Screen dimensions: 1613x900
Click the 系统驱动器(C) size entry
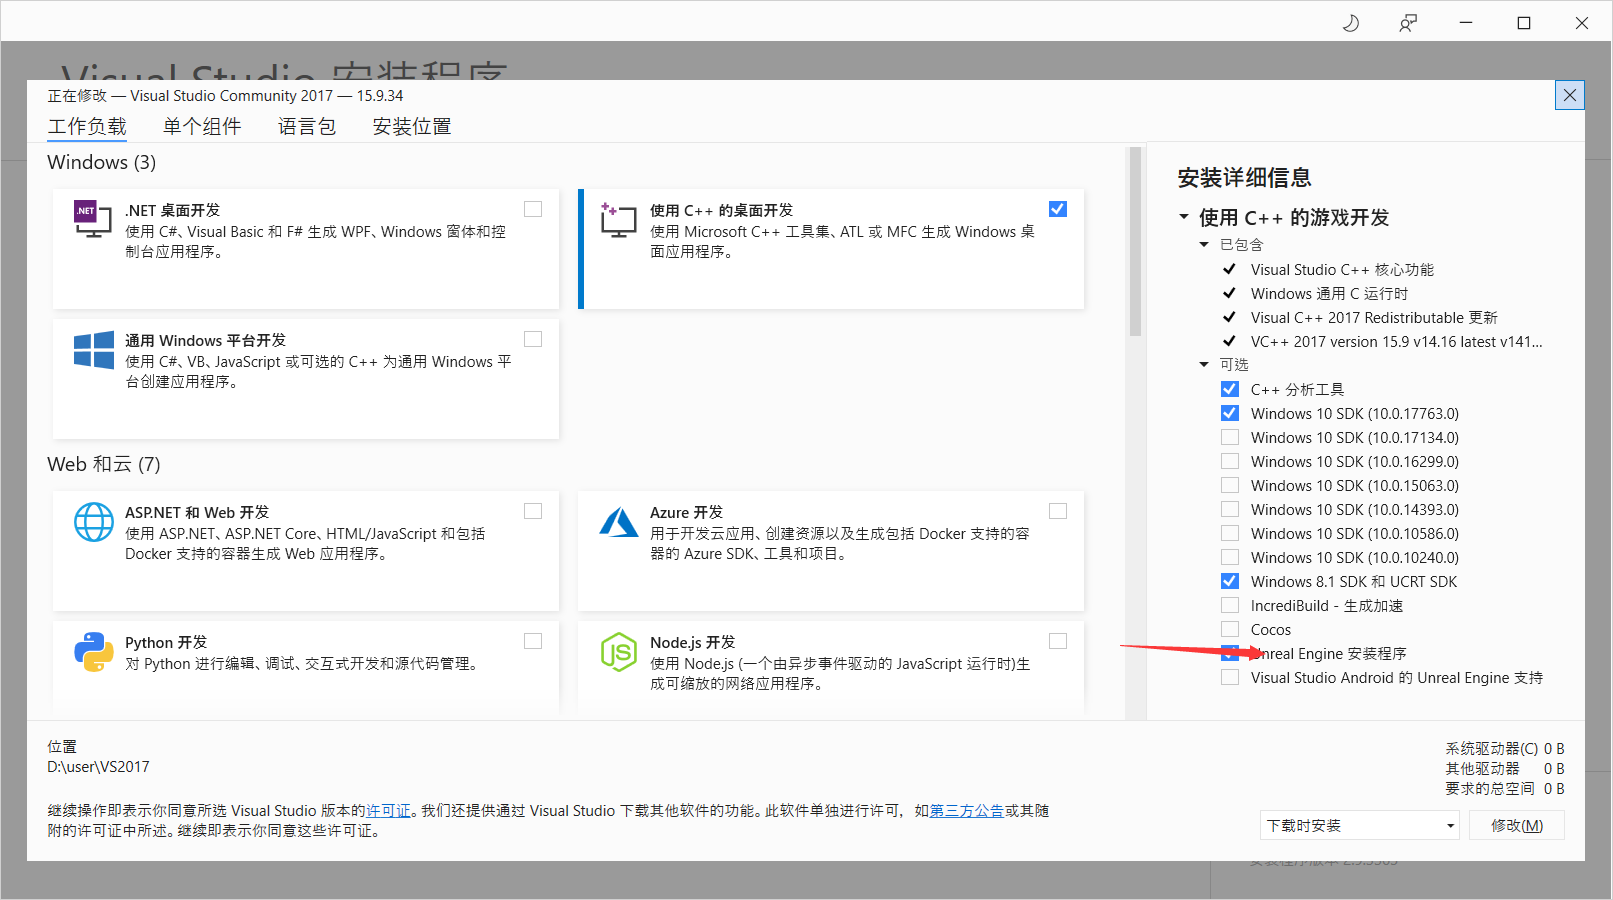(1505, 749)
